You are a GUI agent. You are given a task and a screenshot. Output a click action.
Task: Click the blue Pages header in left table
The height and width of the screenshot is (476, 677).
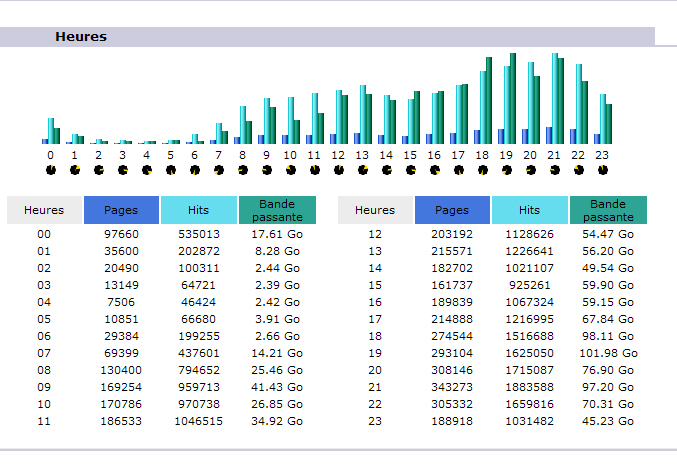[x=121, y=210]
